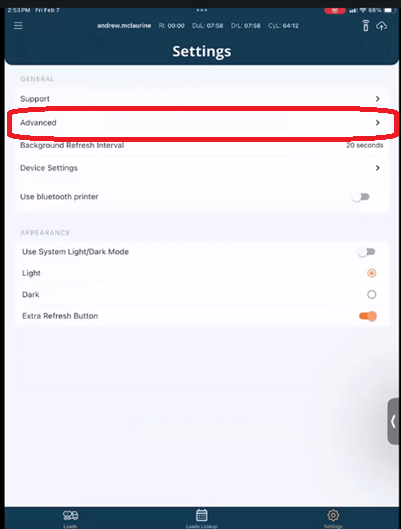Tap the red recording indicator
Viewport: 401px width, 529px height.
coord(335,10)
